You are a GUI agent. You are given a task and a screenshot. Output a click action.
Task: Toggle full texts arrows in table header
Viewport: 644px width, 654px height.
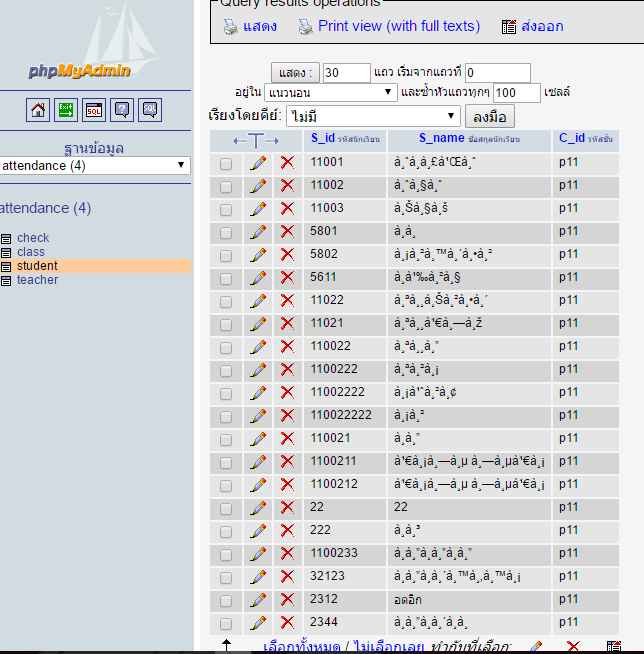(256, 141)
